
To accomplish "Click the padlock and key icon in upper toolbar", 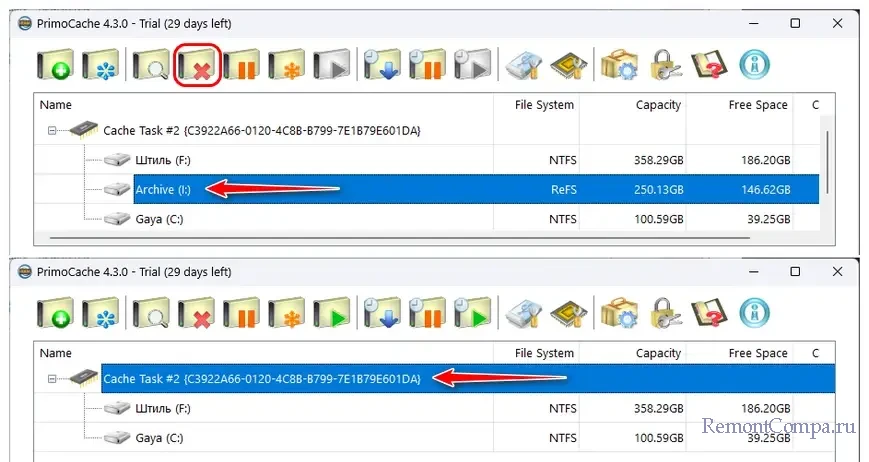I will 665,66.
